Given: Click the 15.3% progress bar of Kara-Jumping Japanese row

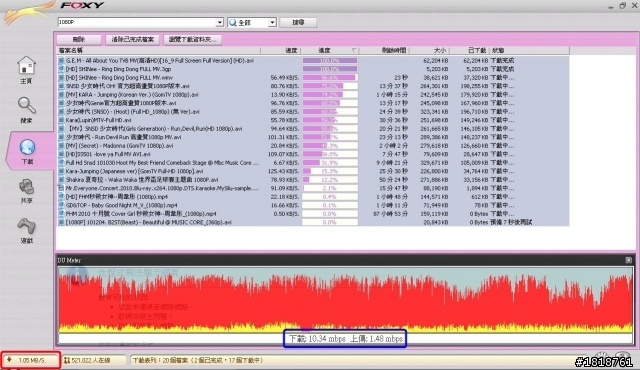Looking at the screenshot, I should tap(330, 171).
